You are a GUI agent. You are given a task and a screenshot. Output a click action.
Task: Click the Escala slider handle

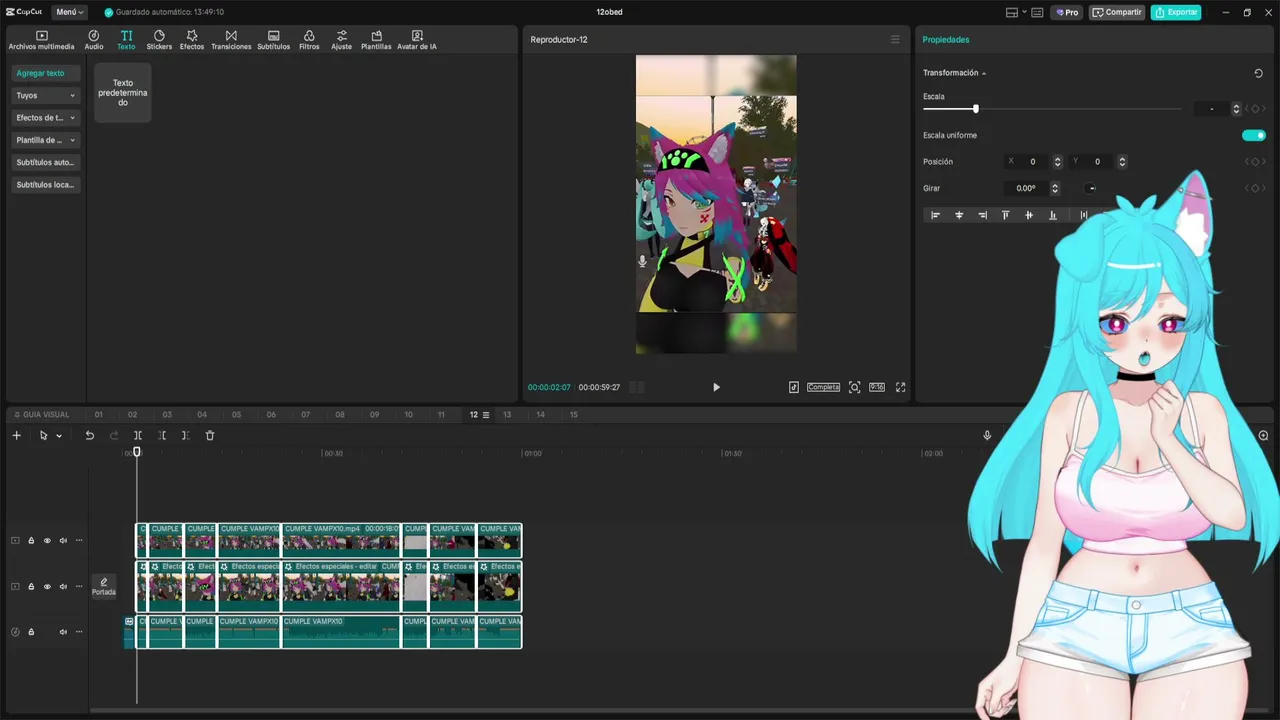[x=975, y=109]
